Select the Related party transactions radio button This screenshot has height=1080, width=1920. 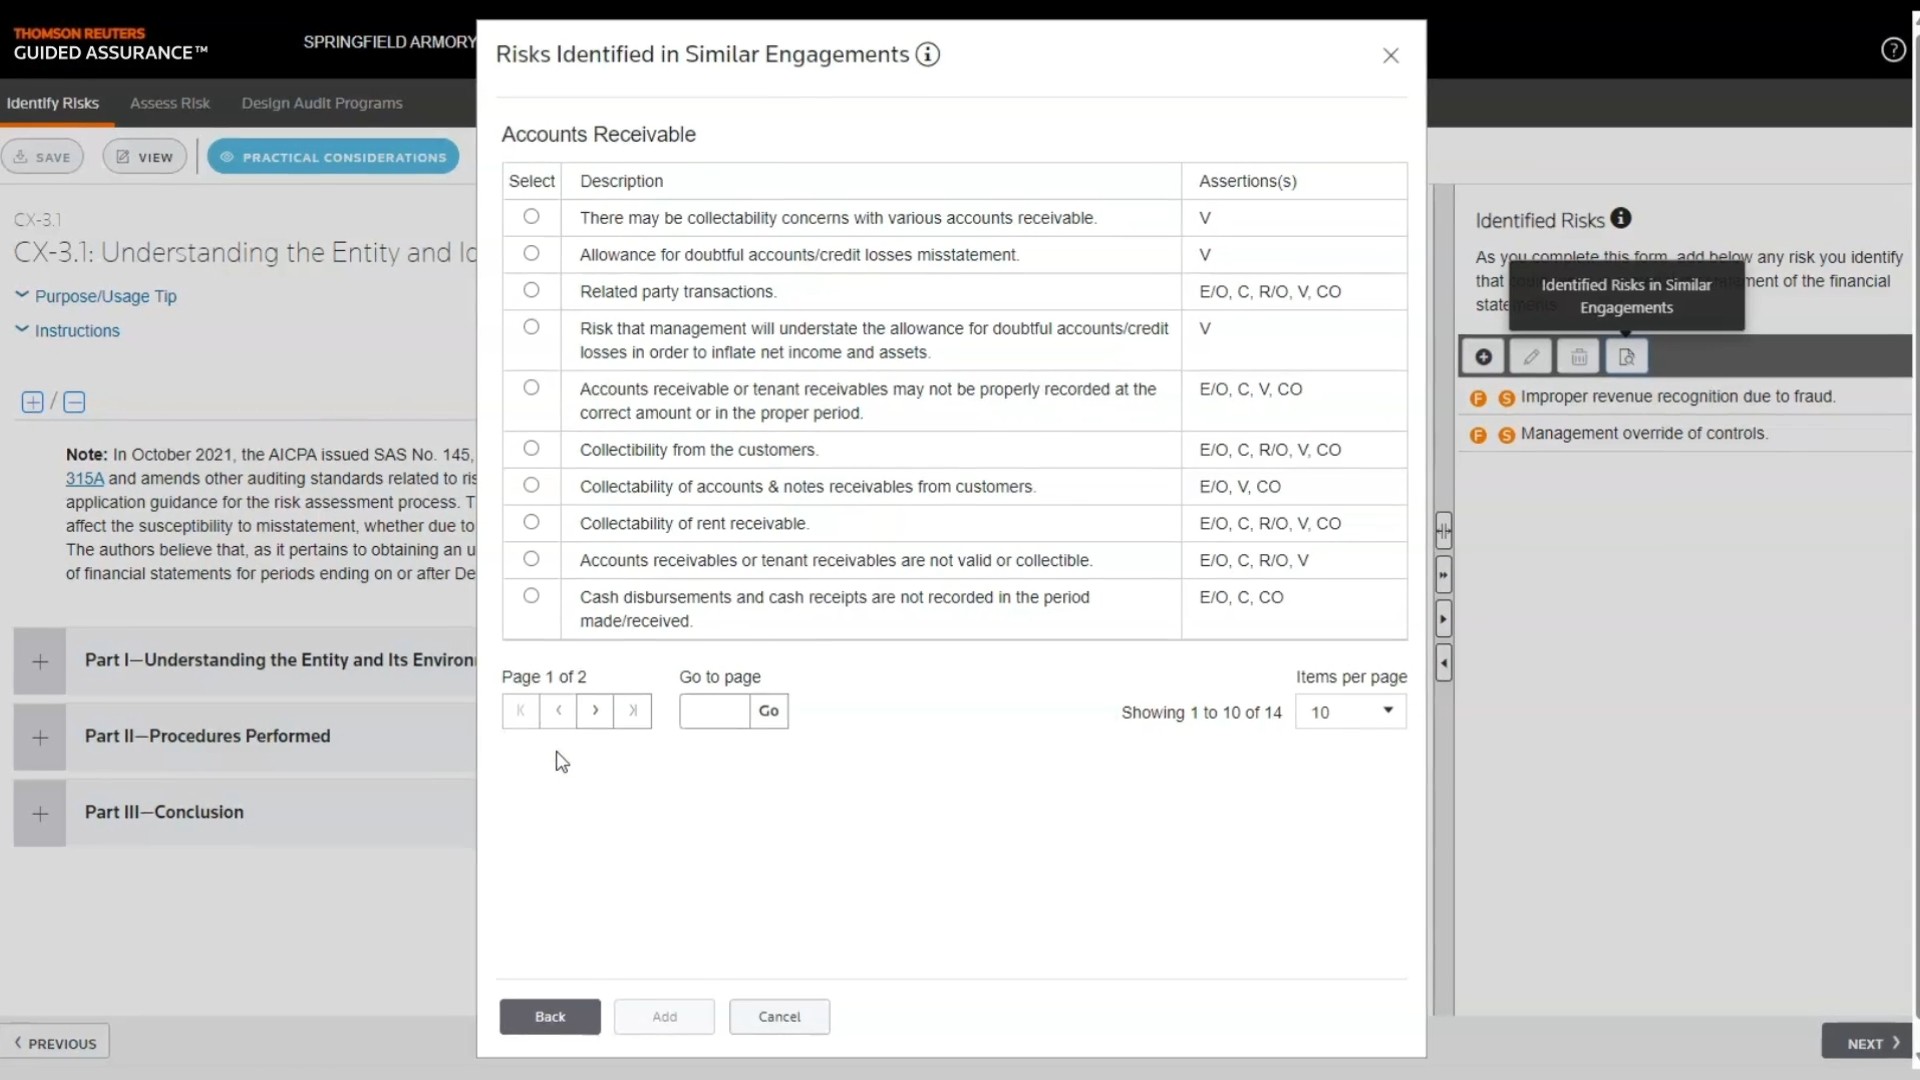pyautogui.click(x=531, y=290)
